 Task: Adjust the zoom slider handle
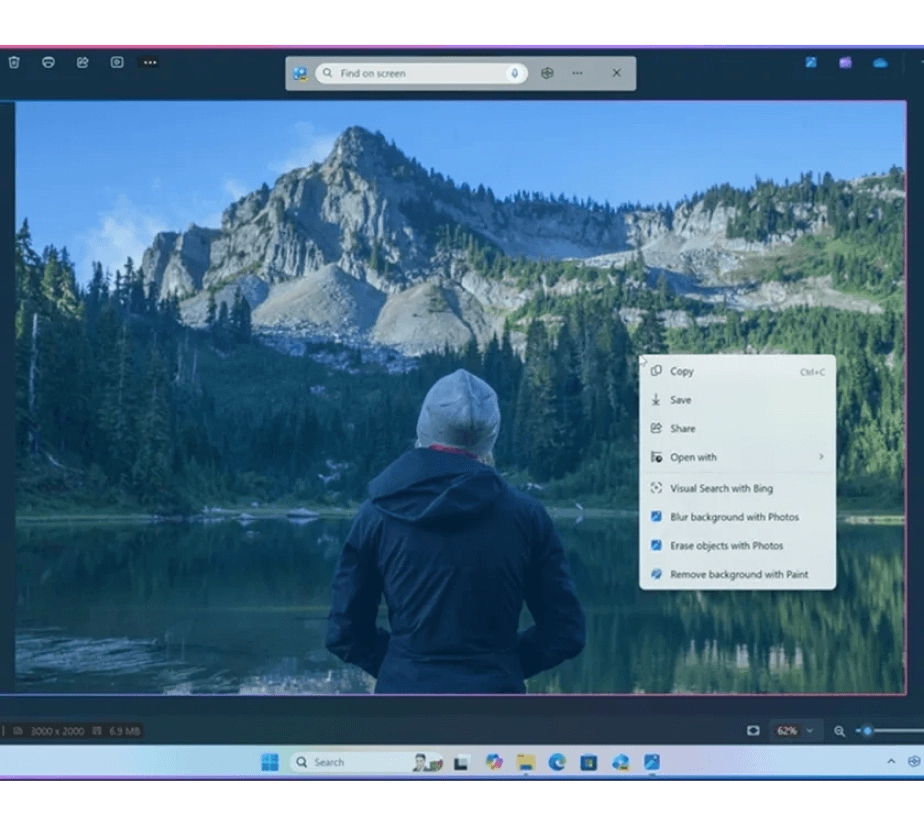point(867,731)
